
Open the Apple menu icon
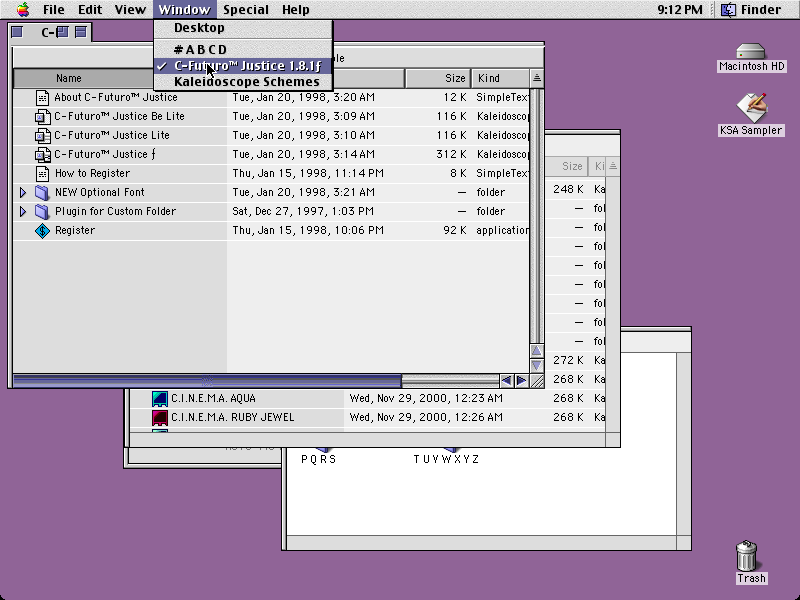[23, 9]
